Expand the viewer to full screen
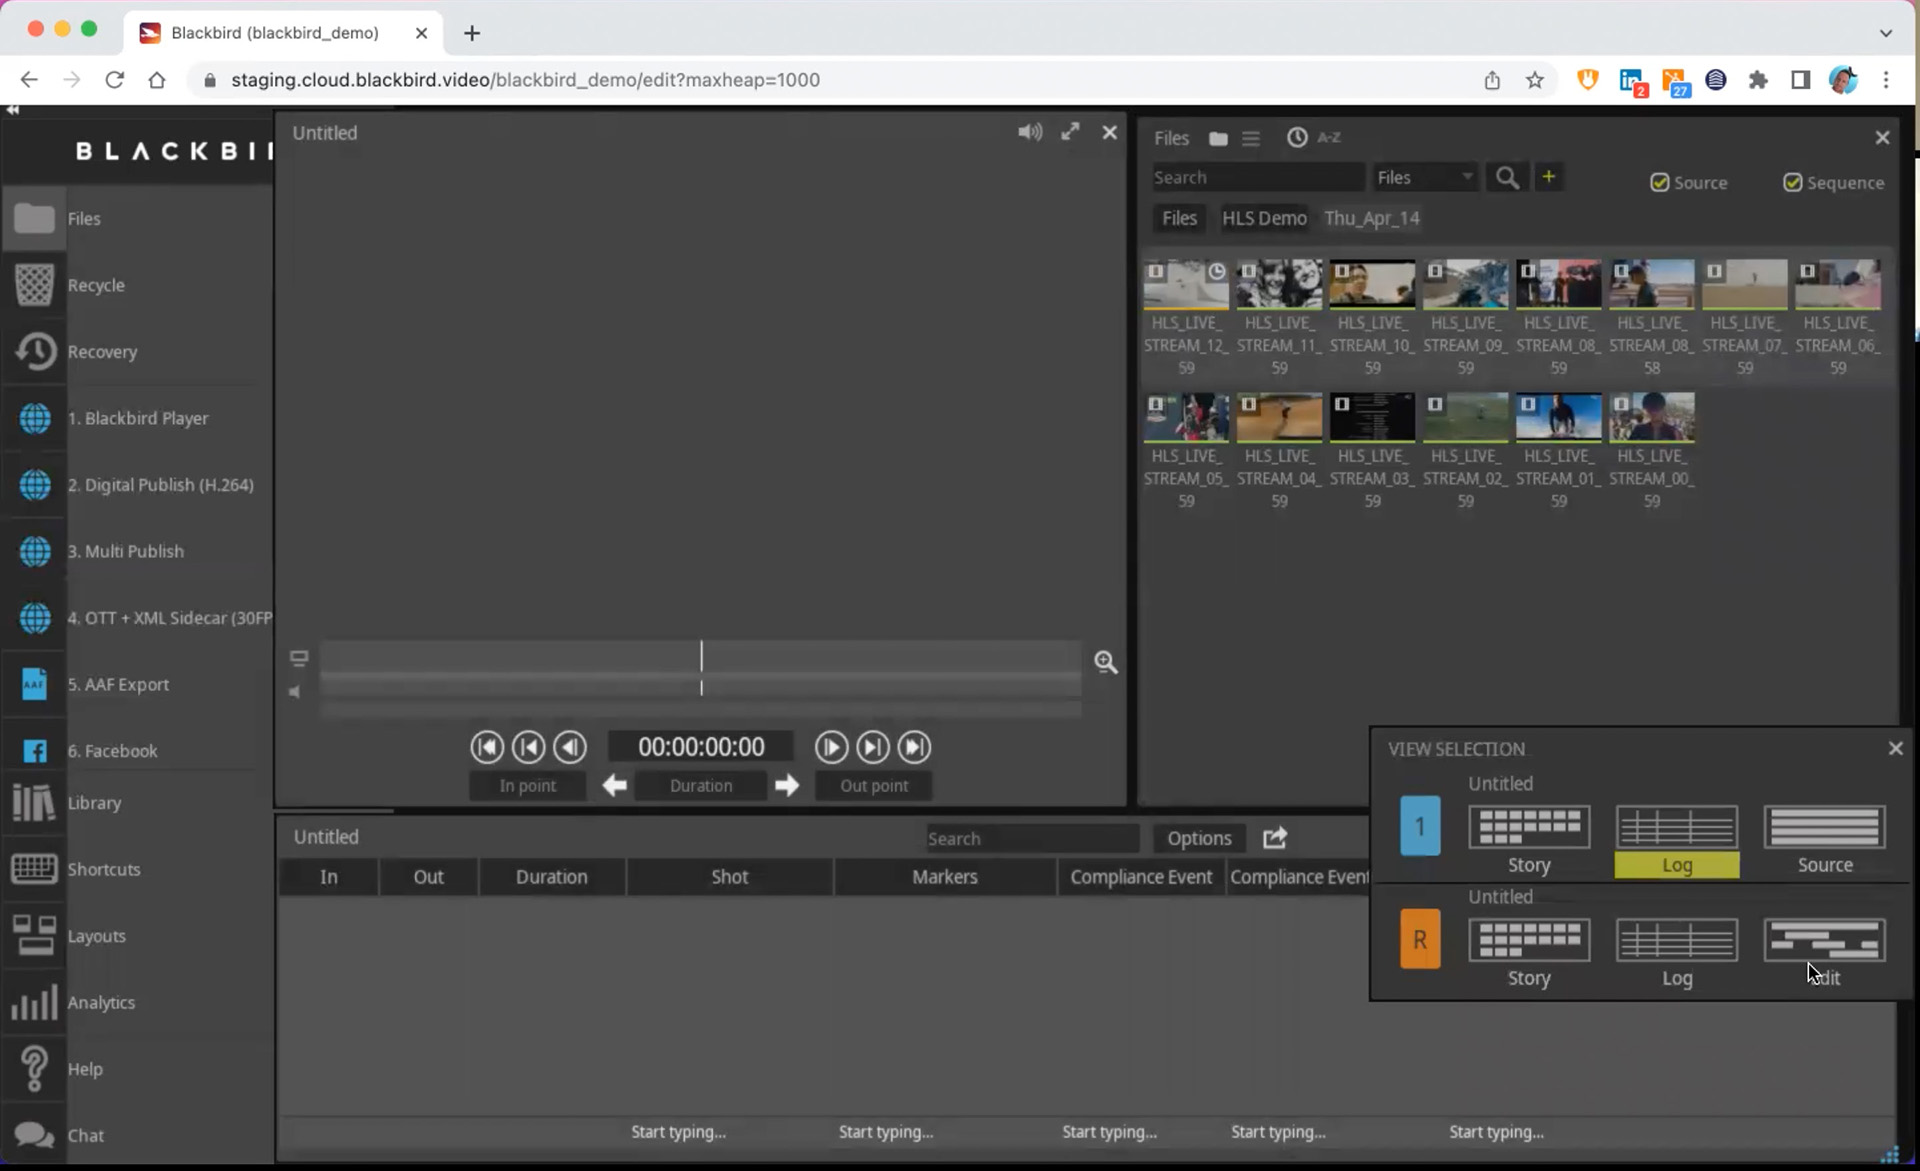 1070,132
